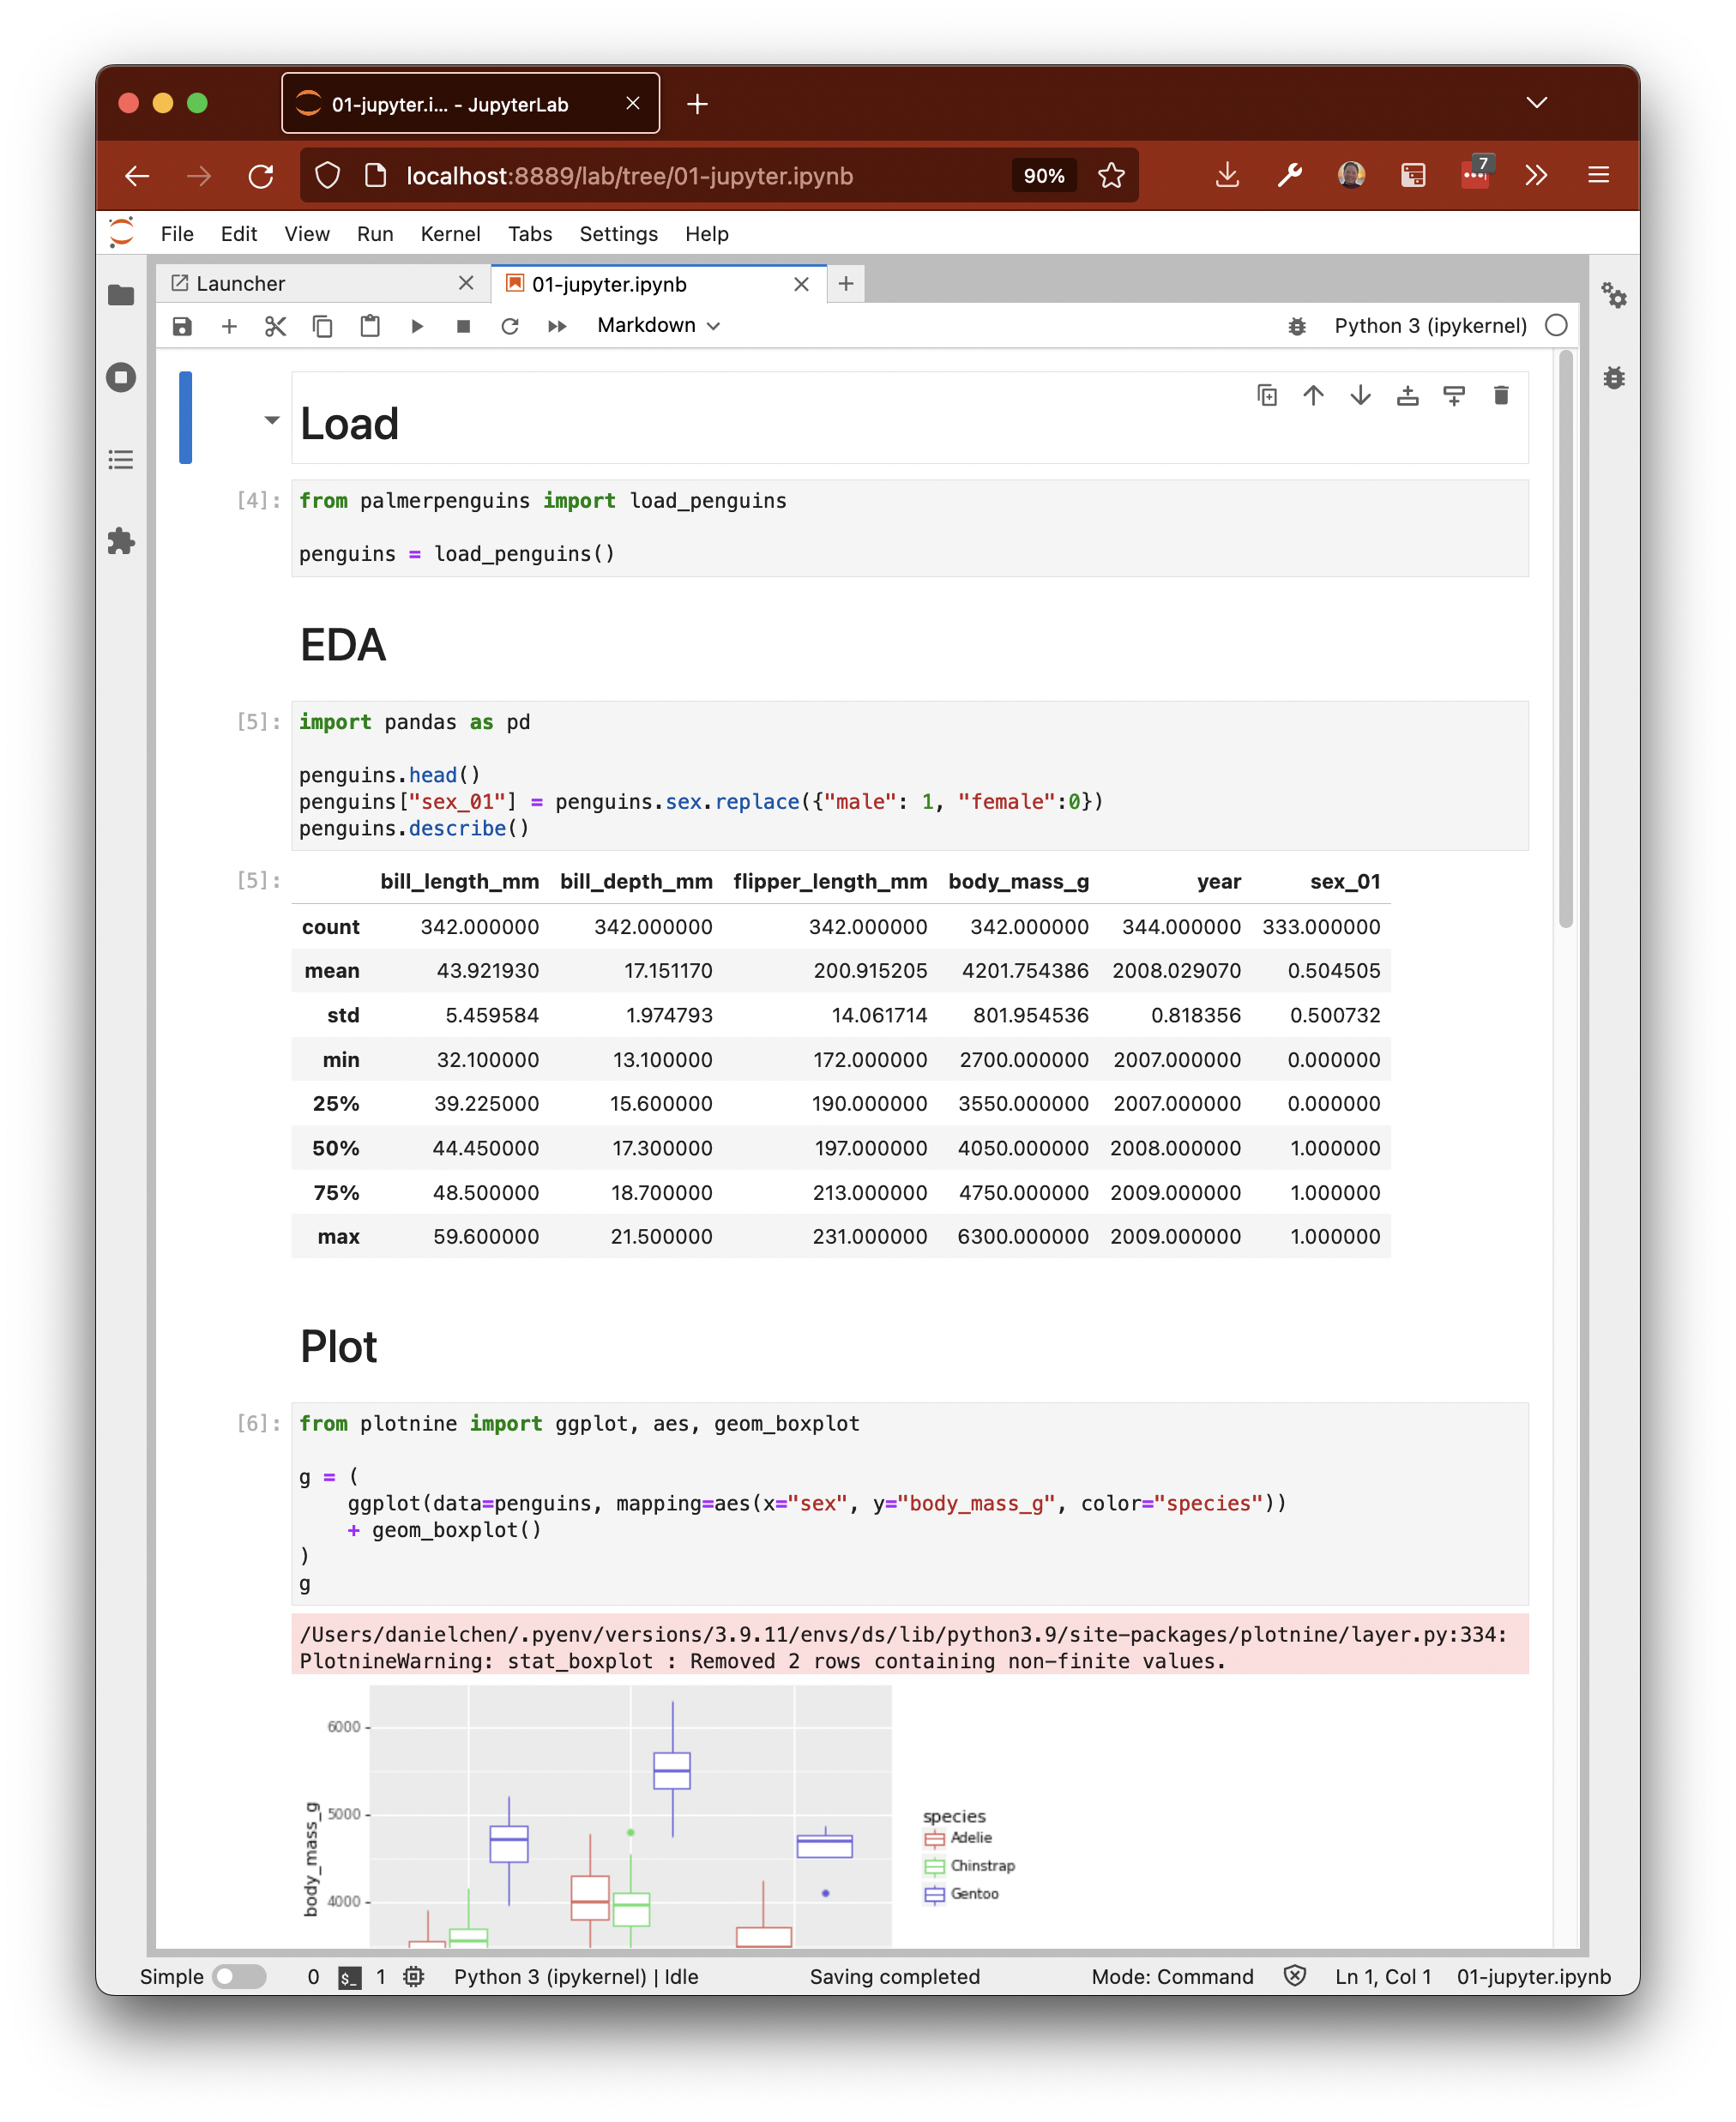
Task: Run the selected cell with play icon
Action: click(x=417, y=326)
